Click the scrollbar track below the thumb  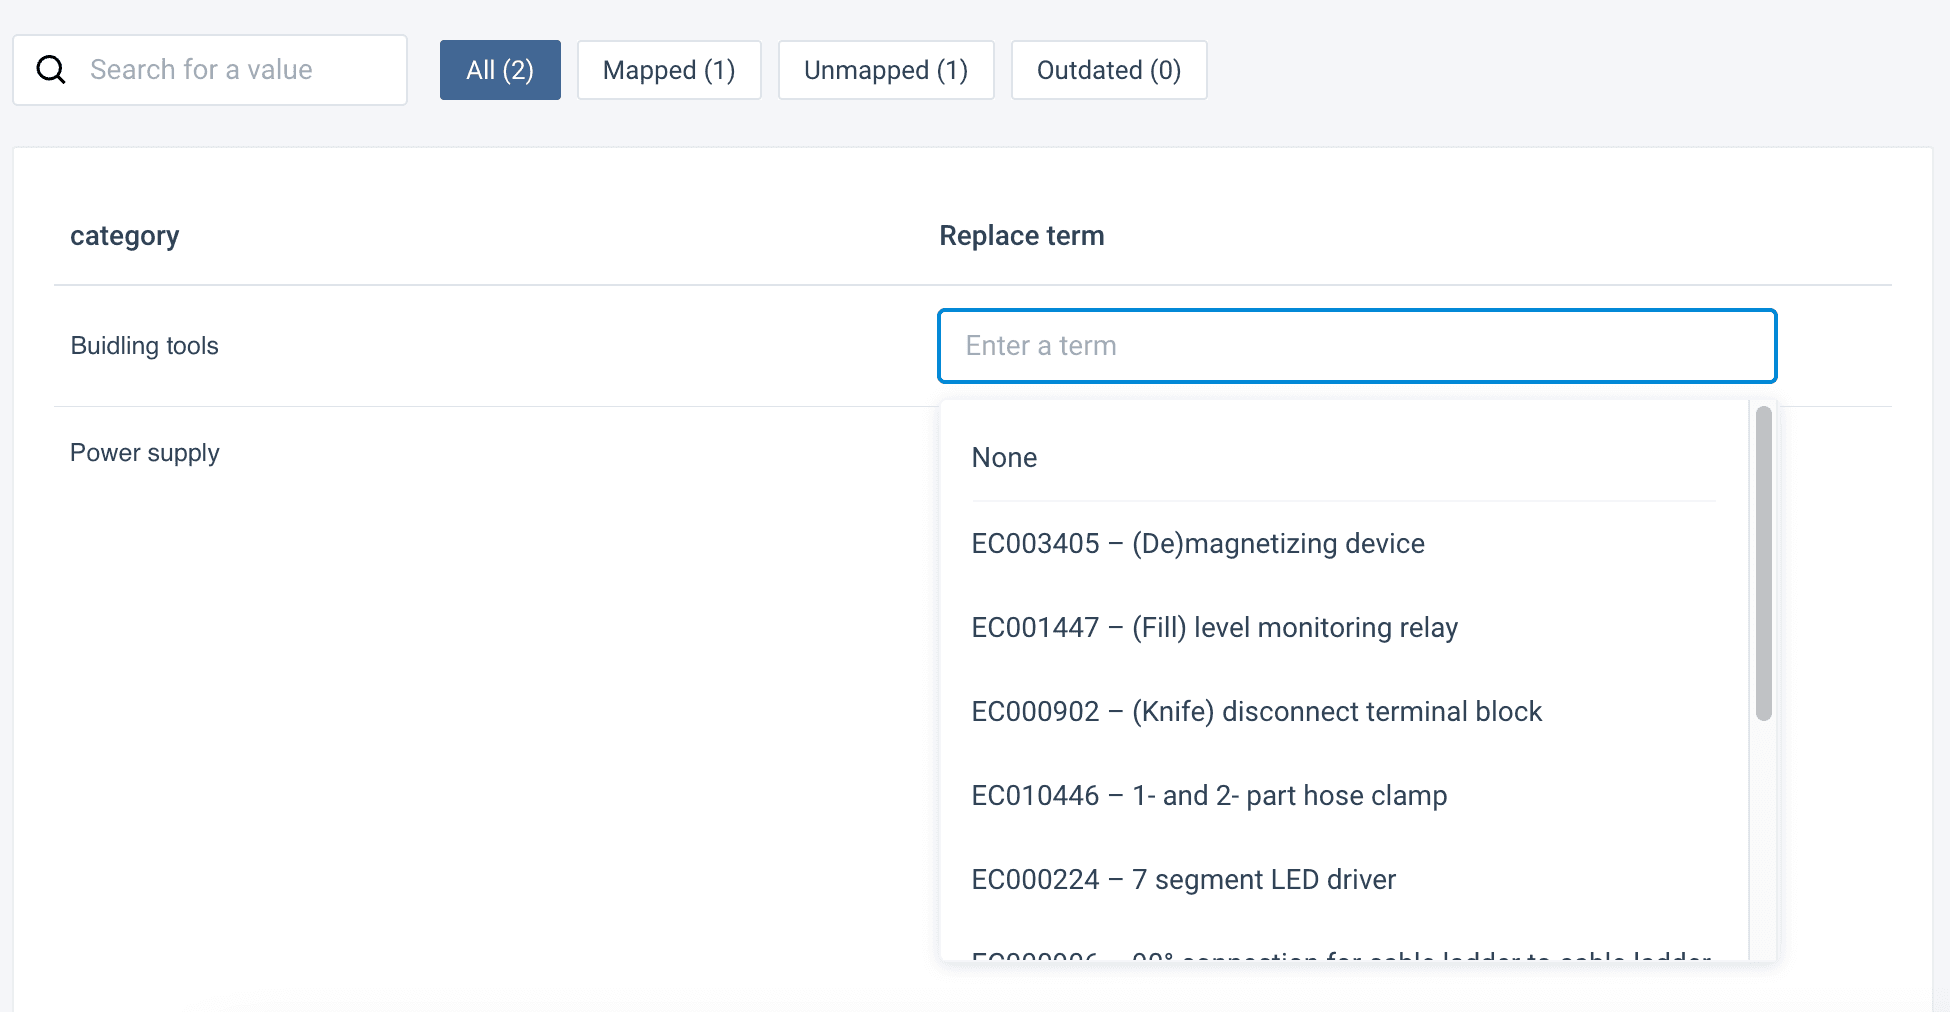pos(1763,840)
